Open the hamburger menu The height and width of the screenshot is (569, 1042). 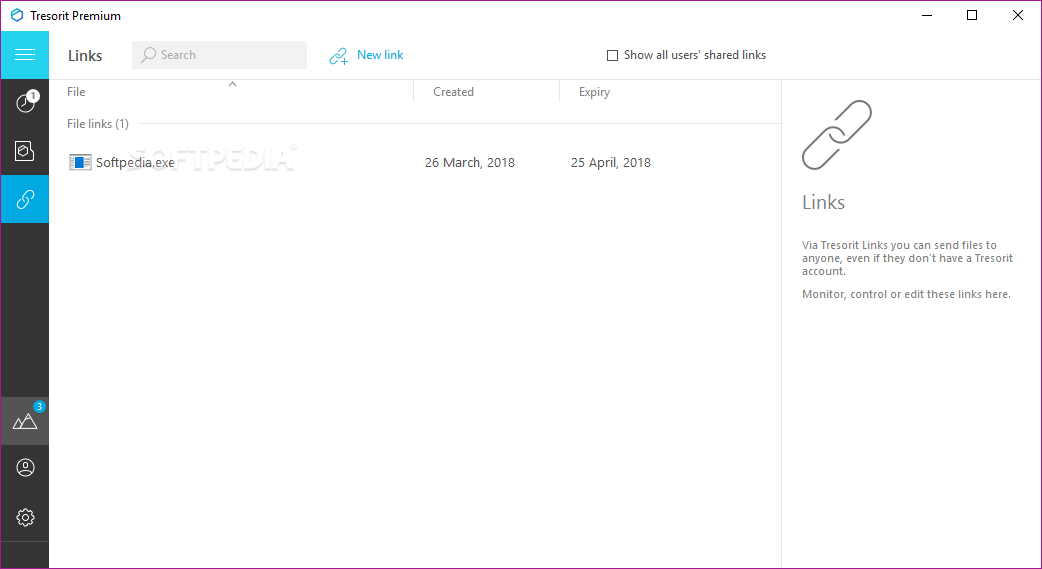click(25, 55)
